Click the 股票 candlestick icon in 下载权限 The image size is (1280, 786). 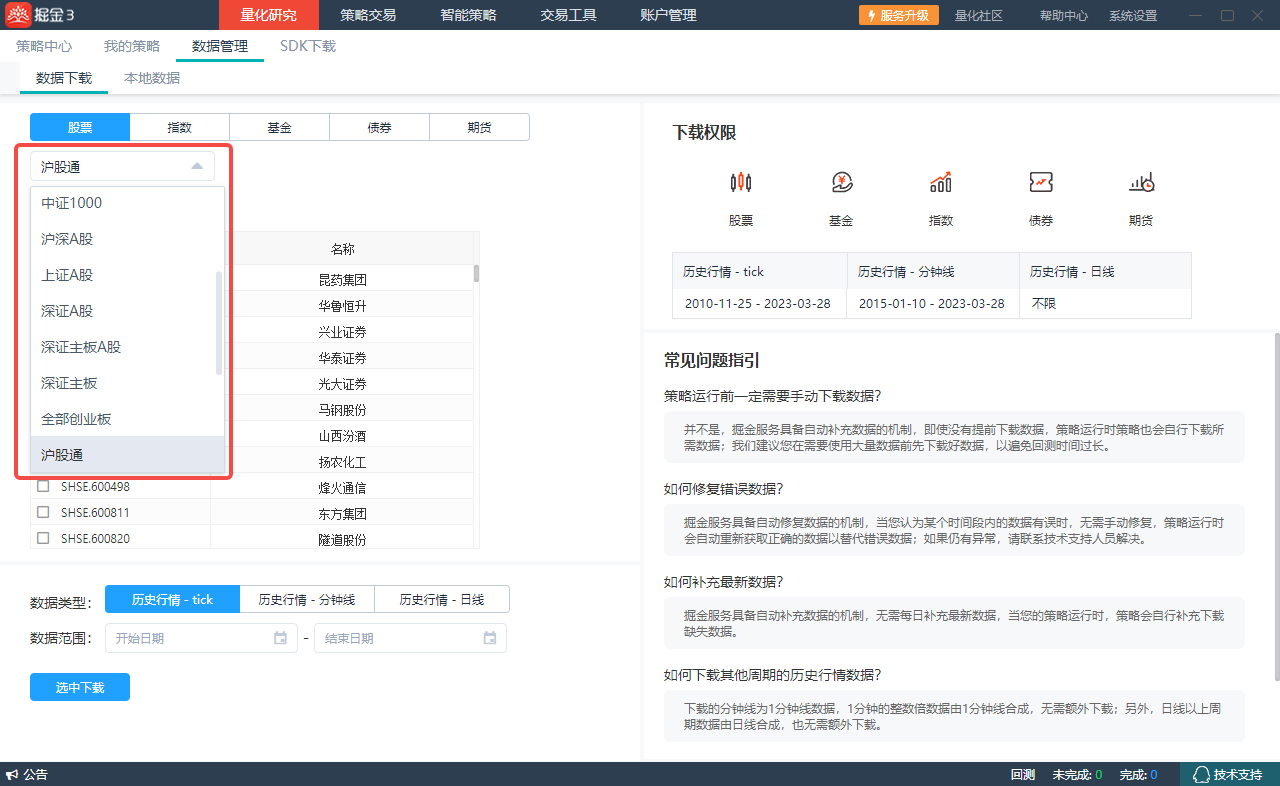(740, 182)
